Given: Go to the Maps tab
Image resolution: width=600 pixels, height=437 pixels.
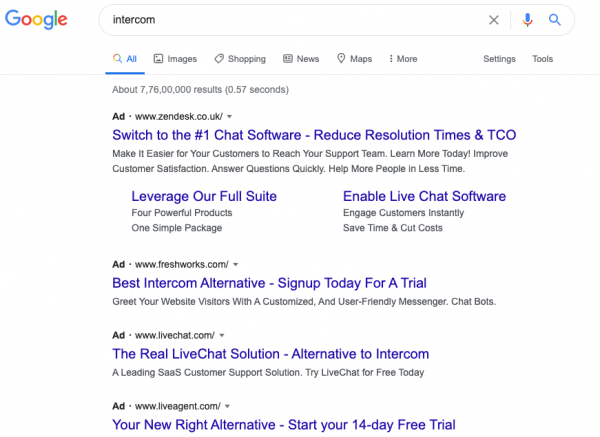Looking at the screenshot, I should click(354, 59).
